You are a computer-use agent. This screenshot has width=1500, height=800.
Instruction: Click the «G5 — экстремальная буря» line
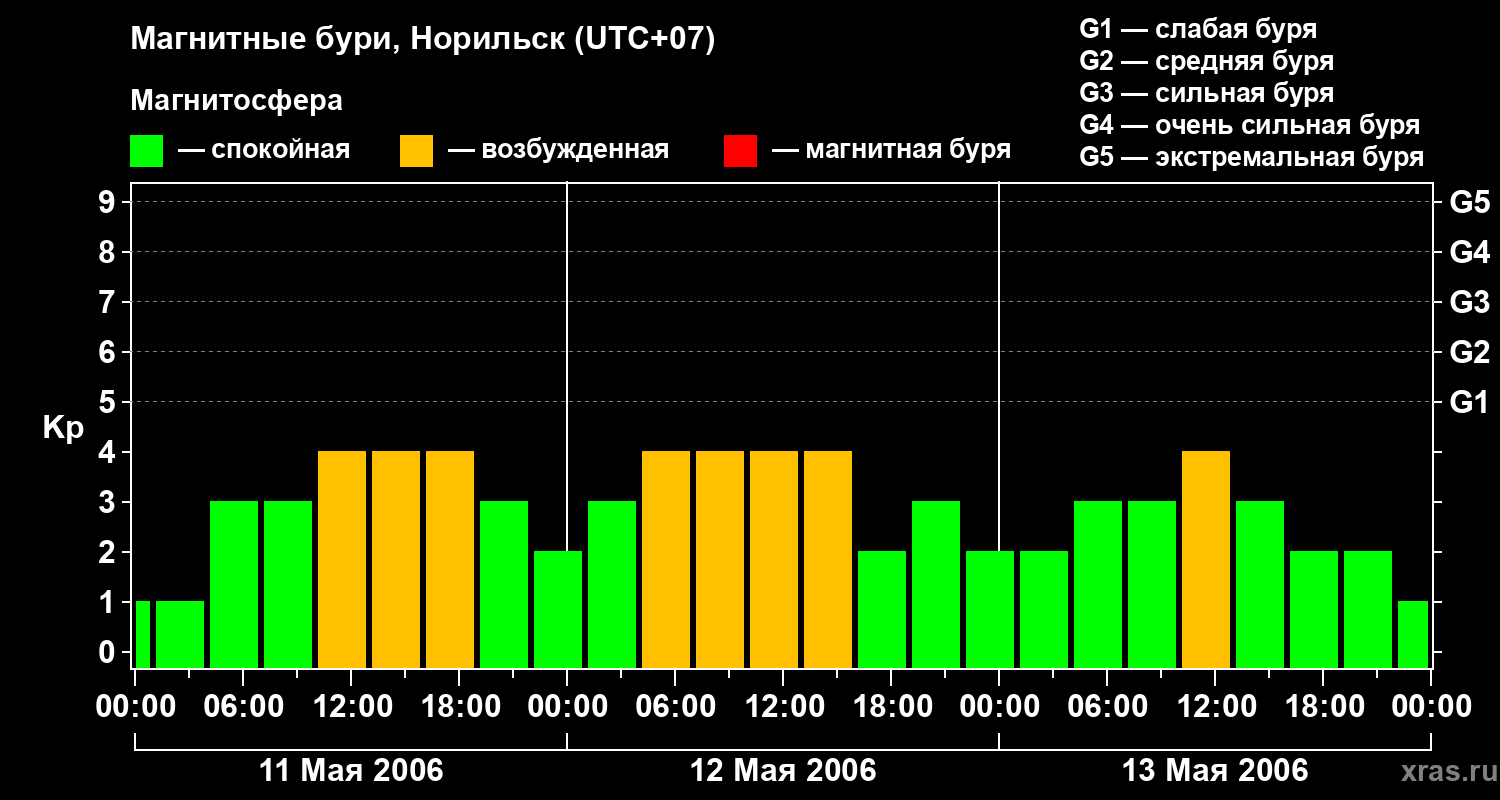click(1252, 157)
